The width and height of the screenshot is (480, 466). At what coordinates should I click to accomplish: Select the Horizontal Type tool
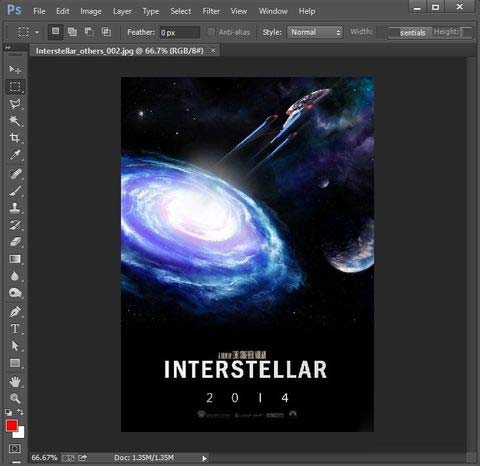15,329
